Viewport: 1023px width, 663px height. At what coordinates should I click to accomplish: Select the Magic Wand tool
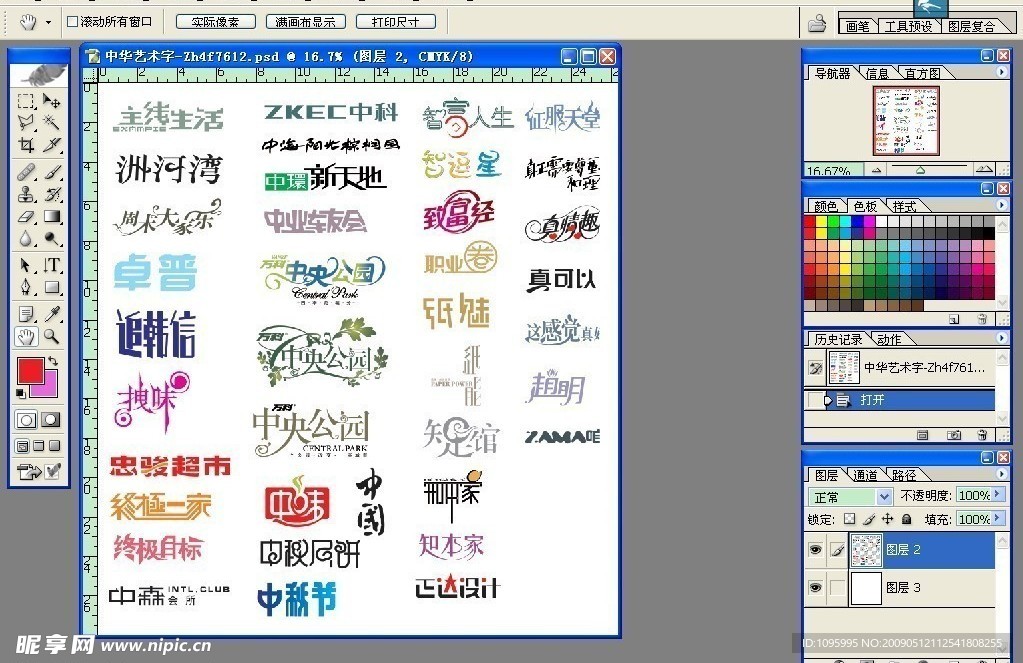pos(52,122)
